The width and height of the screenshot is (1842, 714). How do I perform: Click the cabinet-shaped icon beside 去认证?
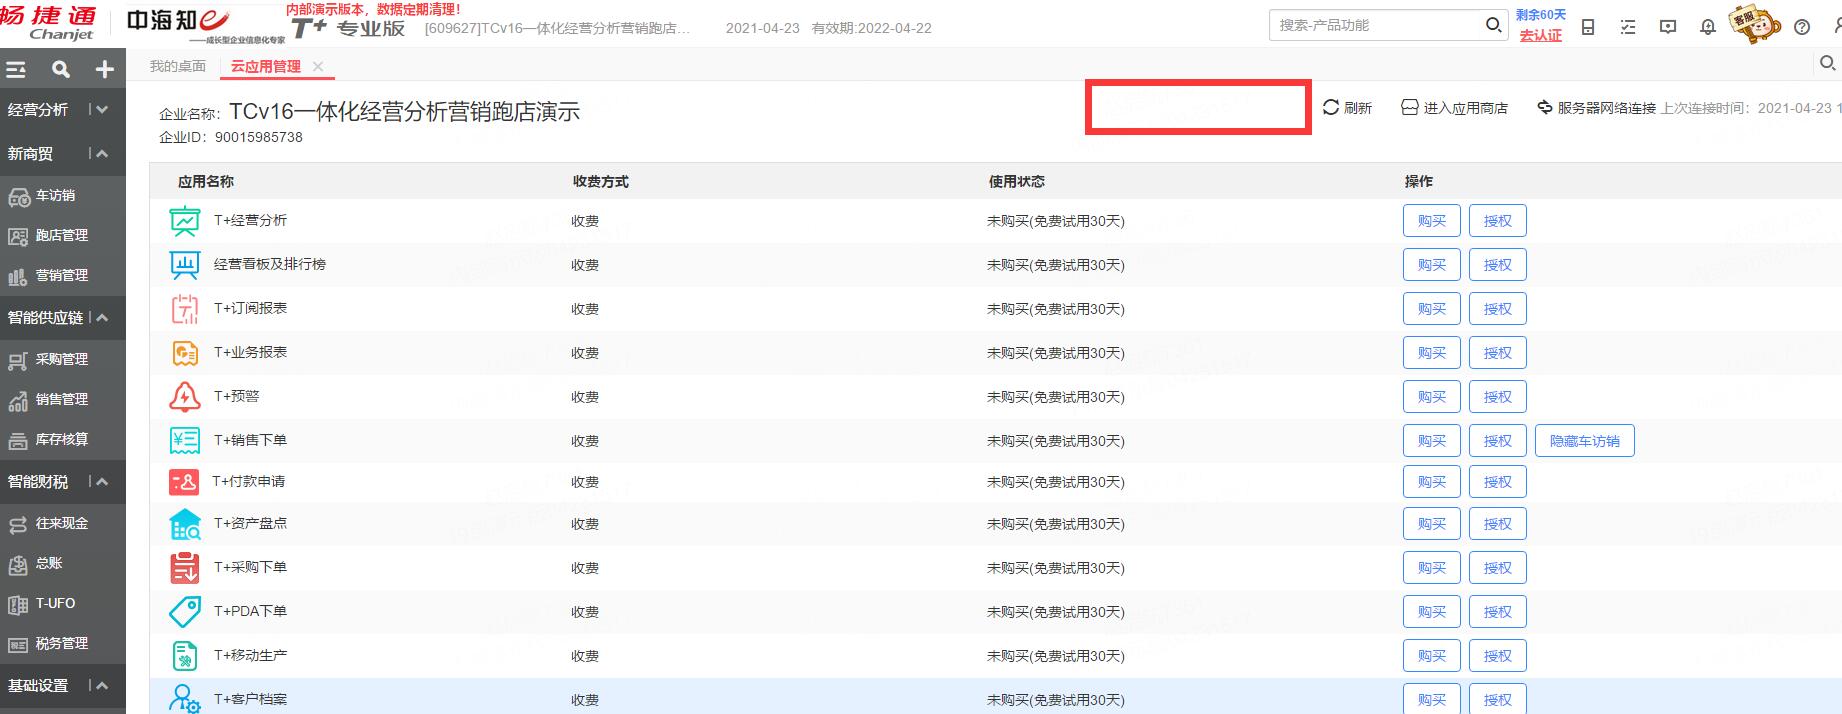pos(1588,27)
